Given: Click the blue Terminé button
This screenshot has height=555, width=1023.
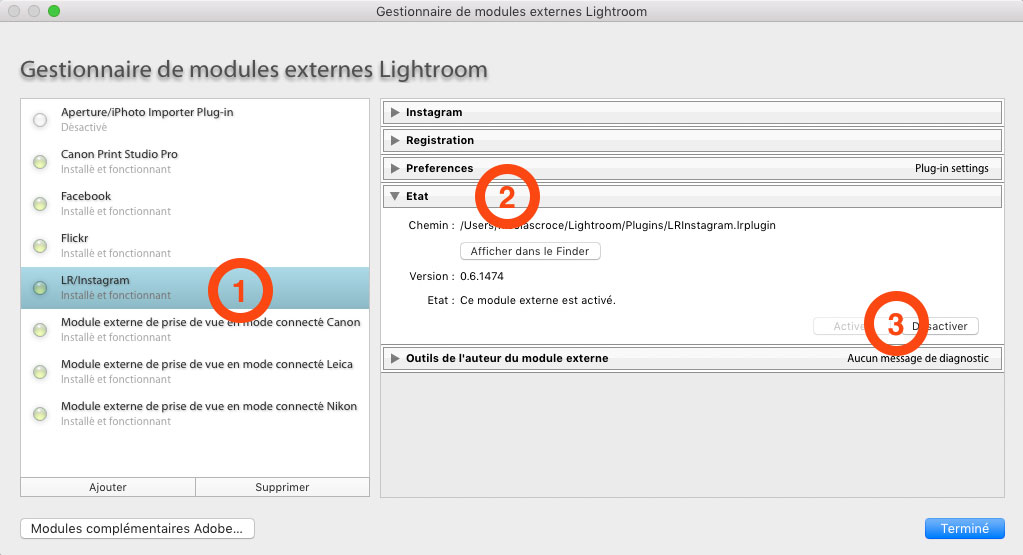Looking at the screenshot, I should click(x=964, y=529).
